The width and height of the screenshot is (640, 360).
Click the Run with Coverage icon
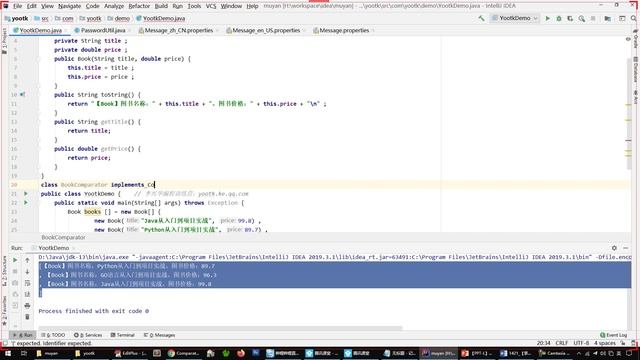coord(570,18)
